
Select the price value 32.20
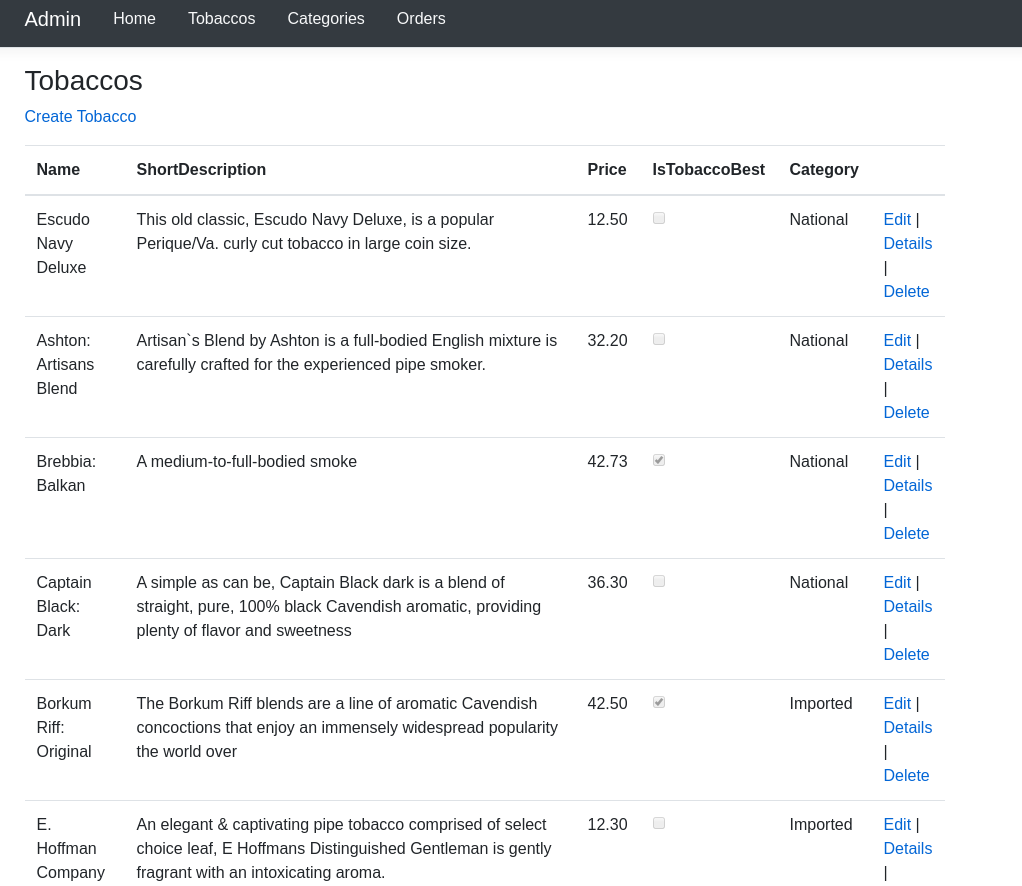tap(607, 340)
